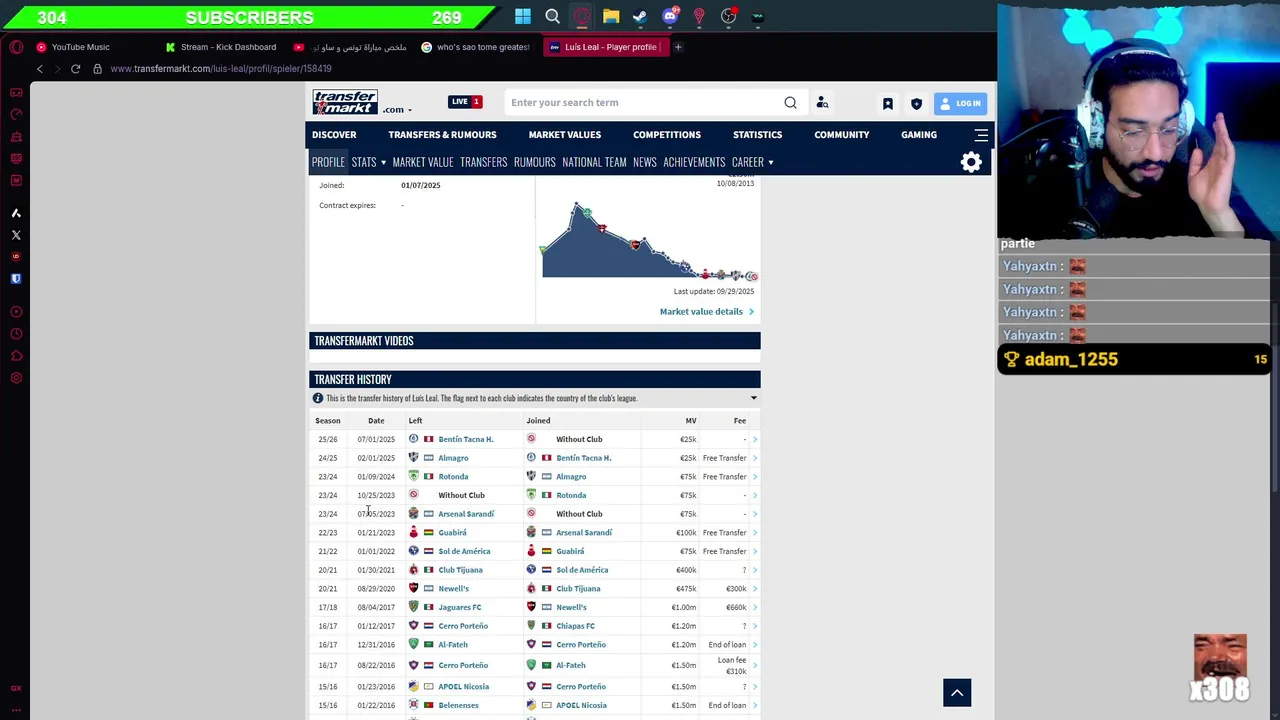Image resolution: width=1280 pixels, height=720 pixels.
Task: Go back to the previous page
Action: (39, 69)
